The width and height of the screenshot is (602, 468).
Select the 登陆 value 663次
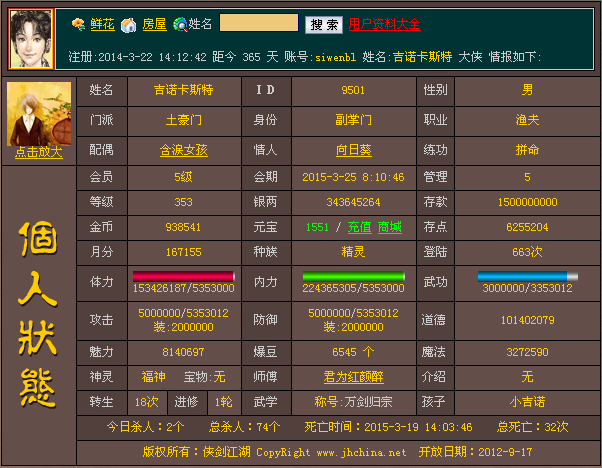click(x=528, y=252)
